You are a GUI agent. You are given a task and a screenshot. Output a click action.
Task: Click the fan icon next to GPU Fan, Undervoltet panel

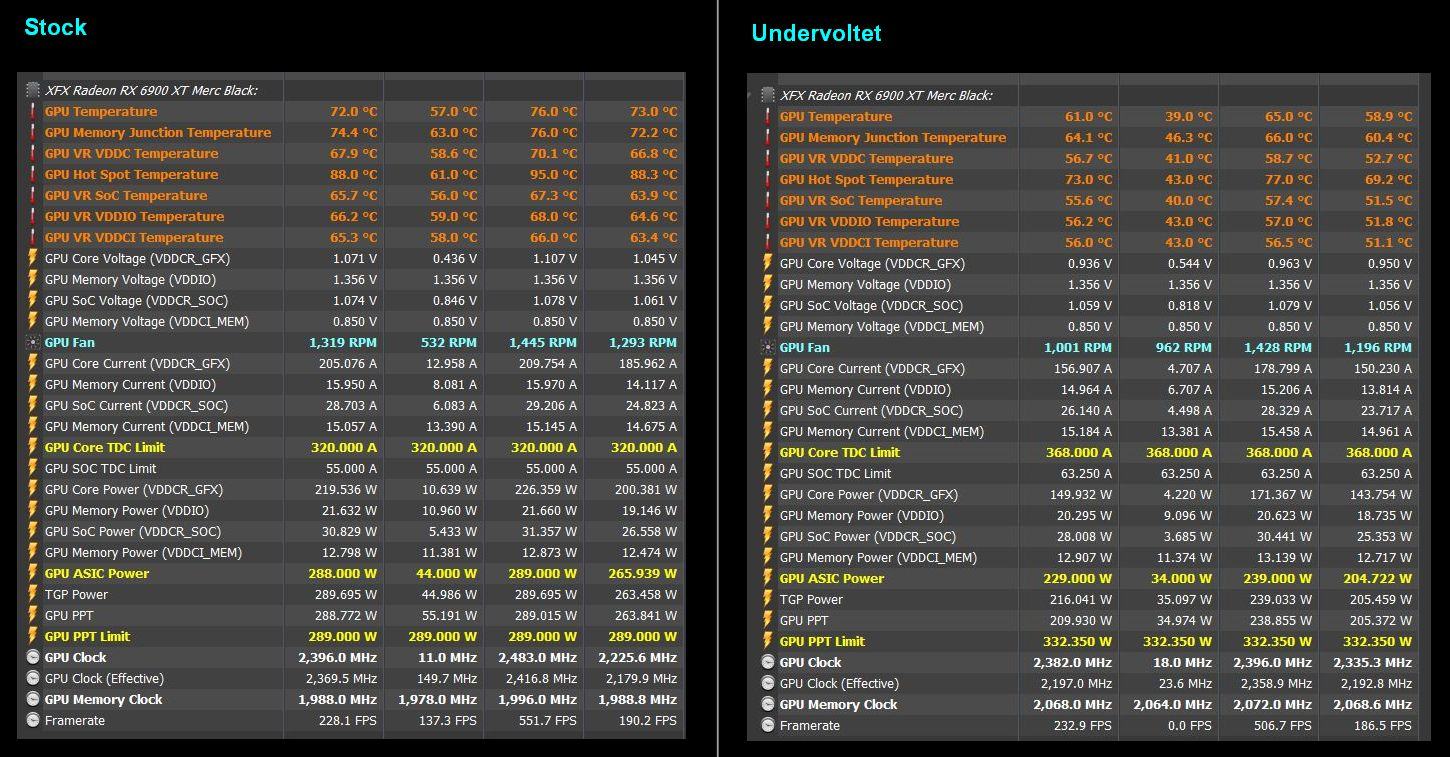[768, 347]
